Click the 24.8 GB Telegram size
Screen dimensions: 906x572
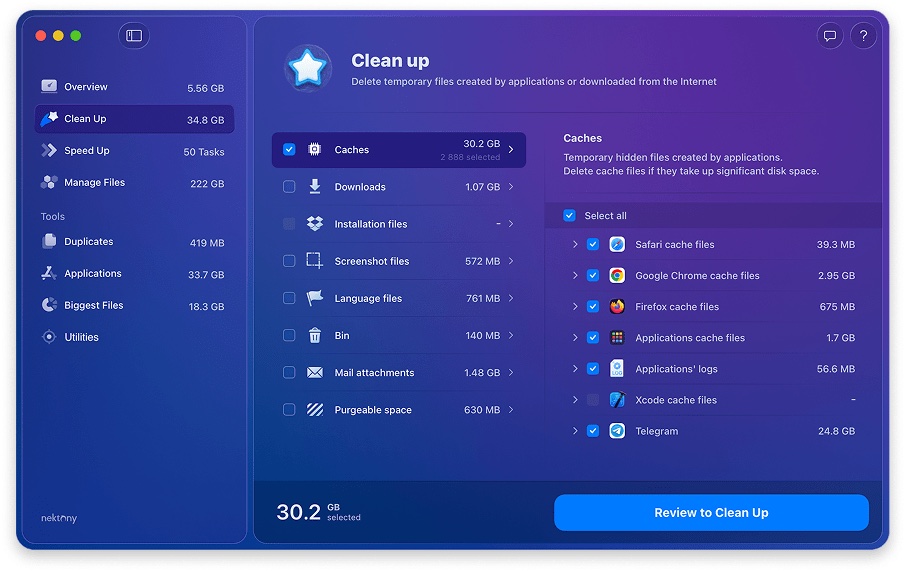coord(836,431)
